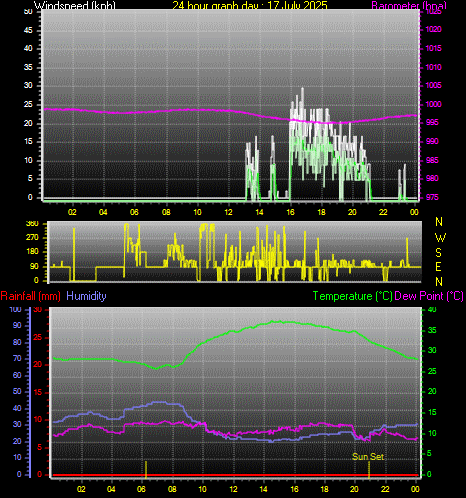This screenshot has width=466, height=498.
Task: Click the Windspeed (kph) axis title
Action: click(75, 5)
